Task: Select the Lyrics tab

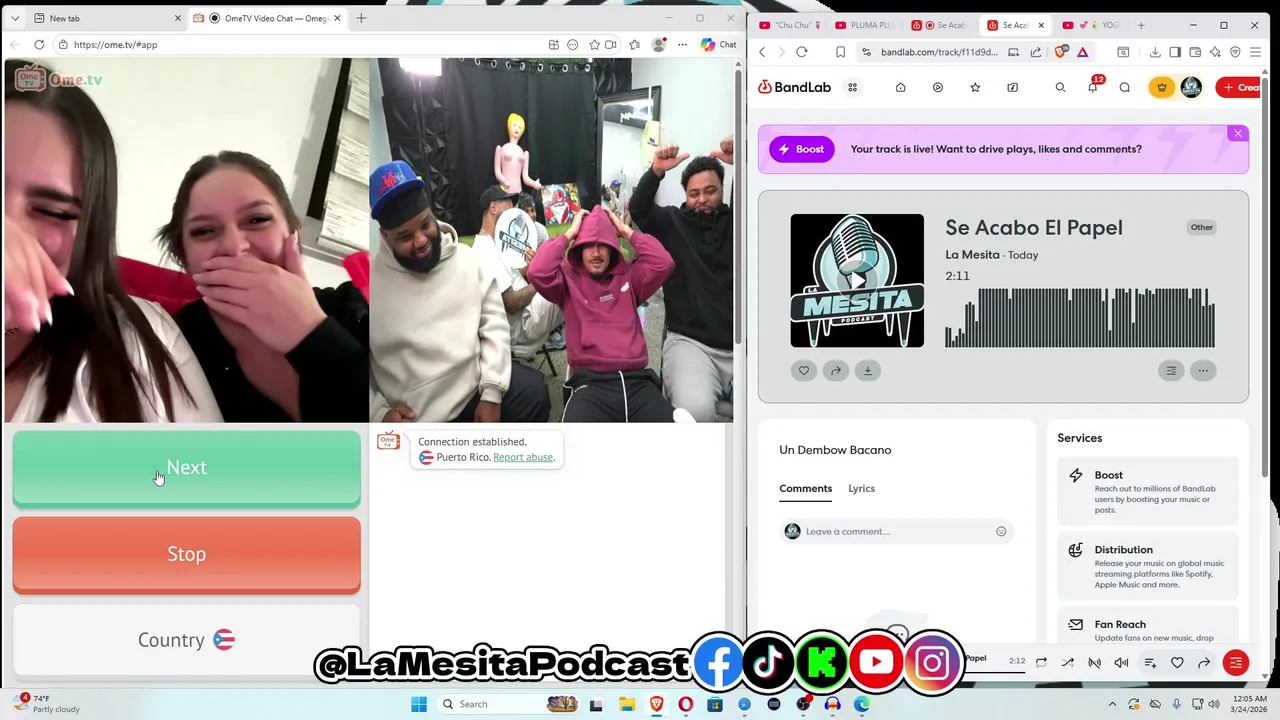Action: (861, 489)
